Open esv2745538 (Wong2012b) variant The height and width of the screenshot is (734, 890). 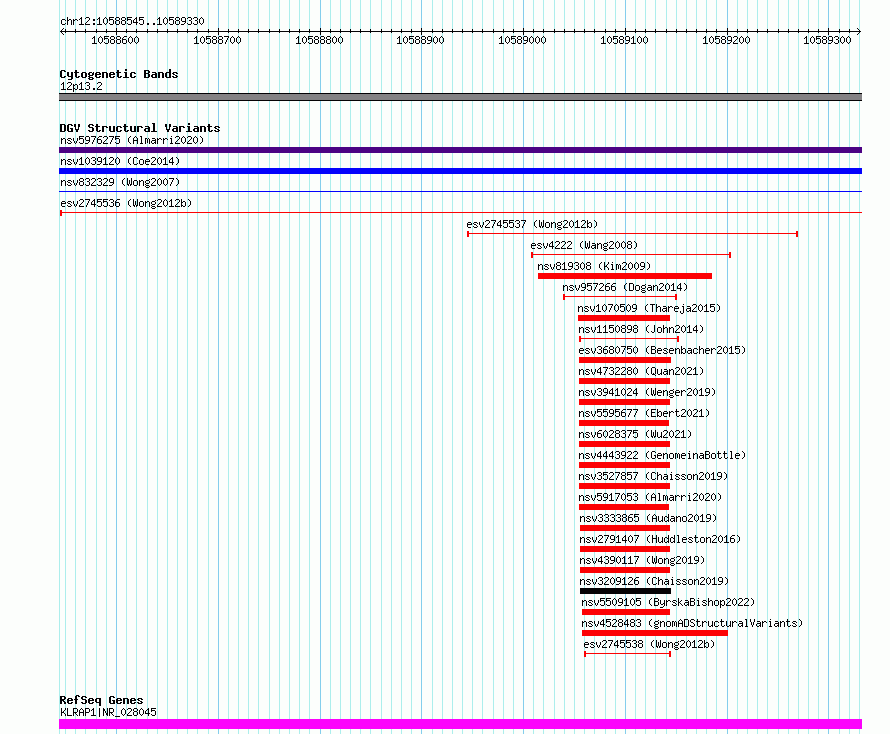(649, 644)
